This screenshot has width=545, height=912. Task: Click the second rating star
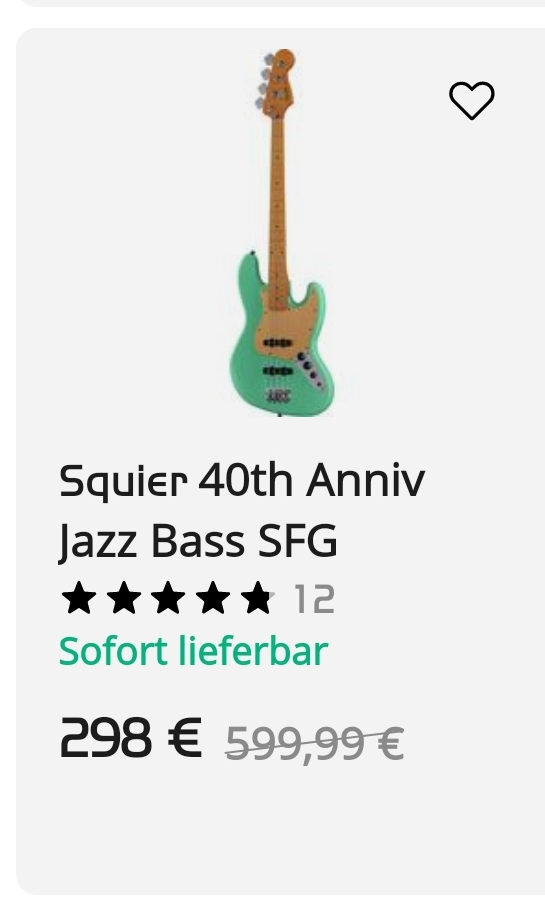(123, 598)
